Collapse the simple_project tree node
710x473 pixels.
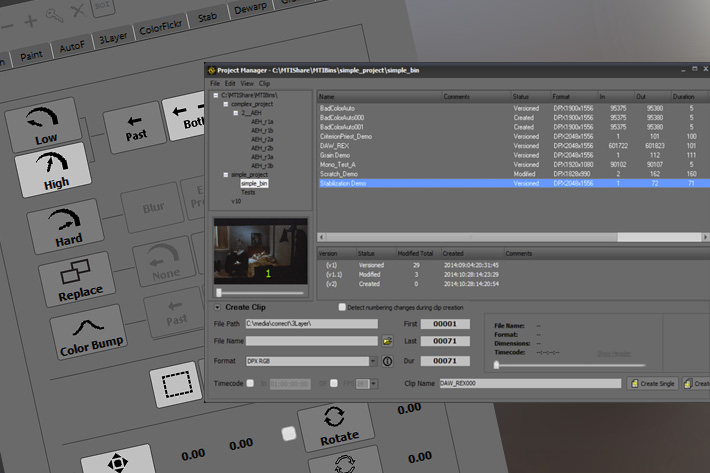[225, 175]
